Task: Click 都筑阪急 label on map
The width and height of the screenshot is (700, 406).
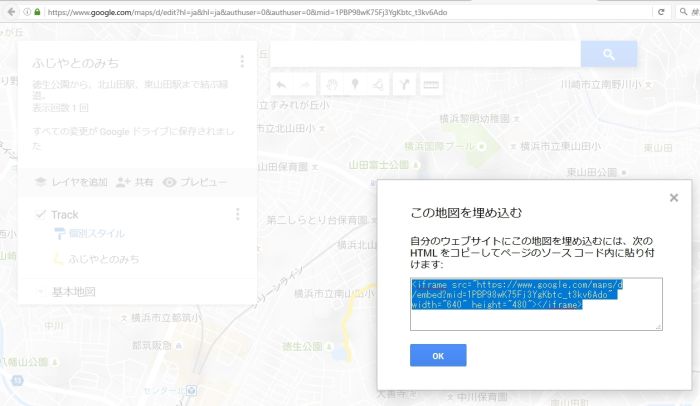Action: (152, 345)
